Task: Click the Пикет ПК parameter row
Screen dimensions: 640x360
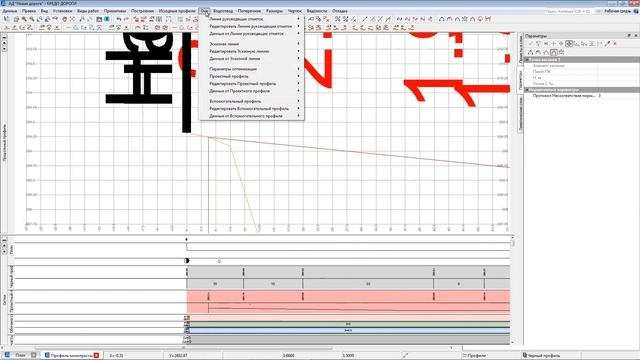Action: coord(582,71)
